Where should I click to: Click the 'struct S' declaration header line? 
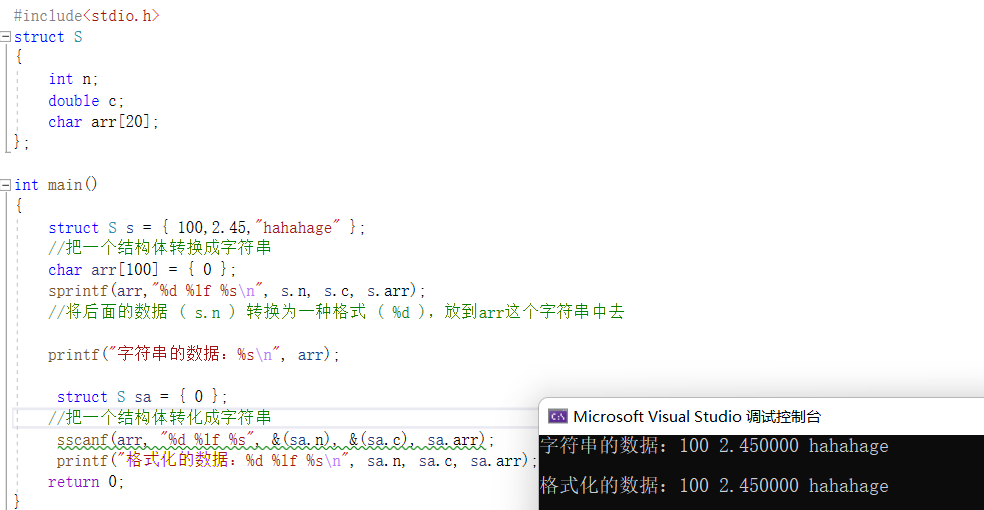click(48, 37)
